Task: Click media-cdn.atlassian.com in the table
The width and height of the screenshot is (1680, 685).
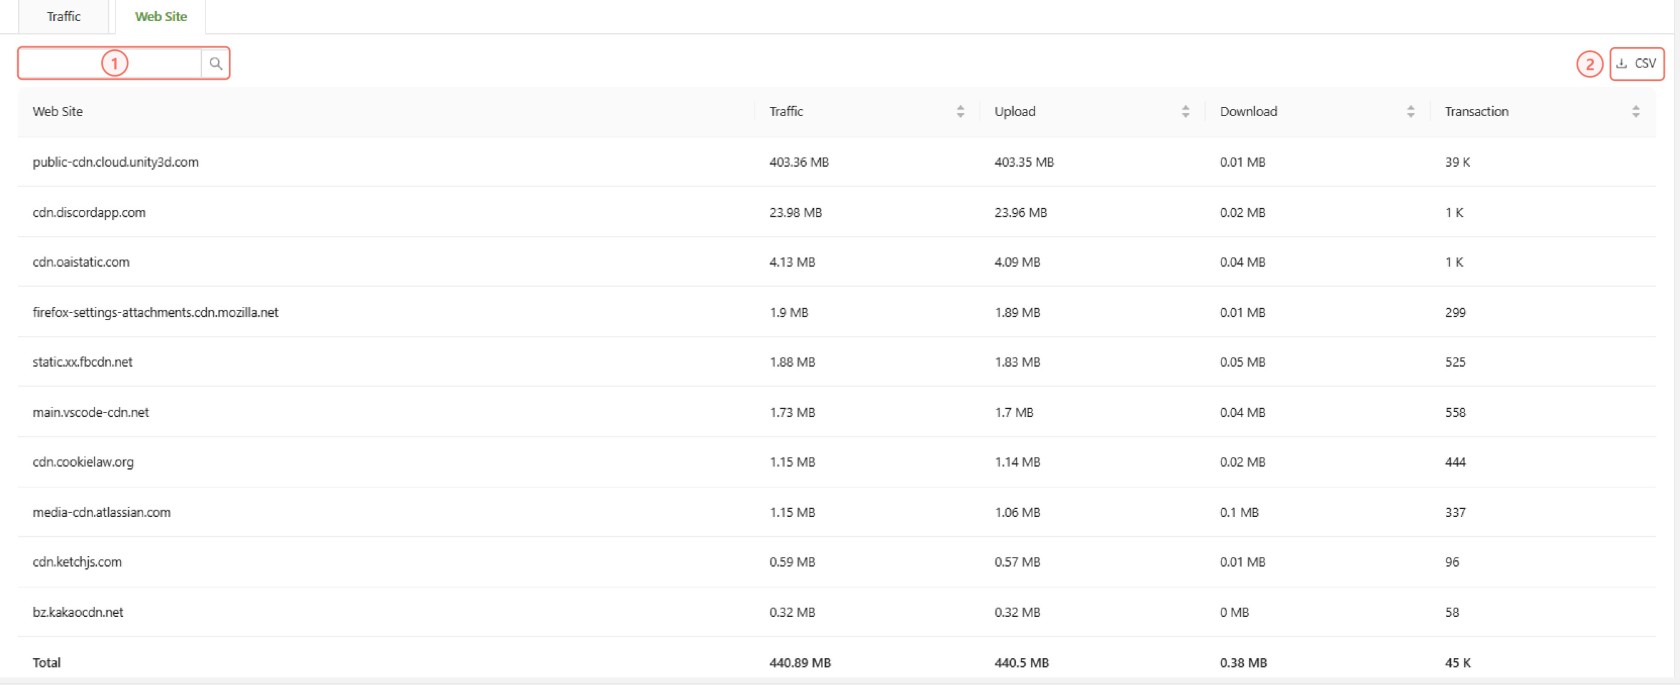Action: point(101,512)
